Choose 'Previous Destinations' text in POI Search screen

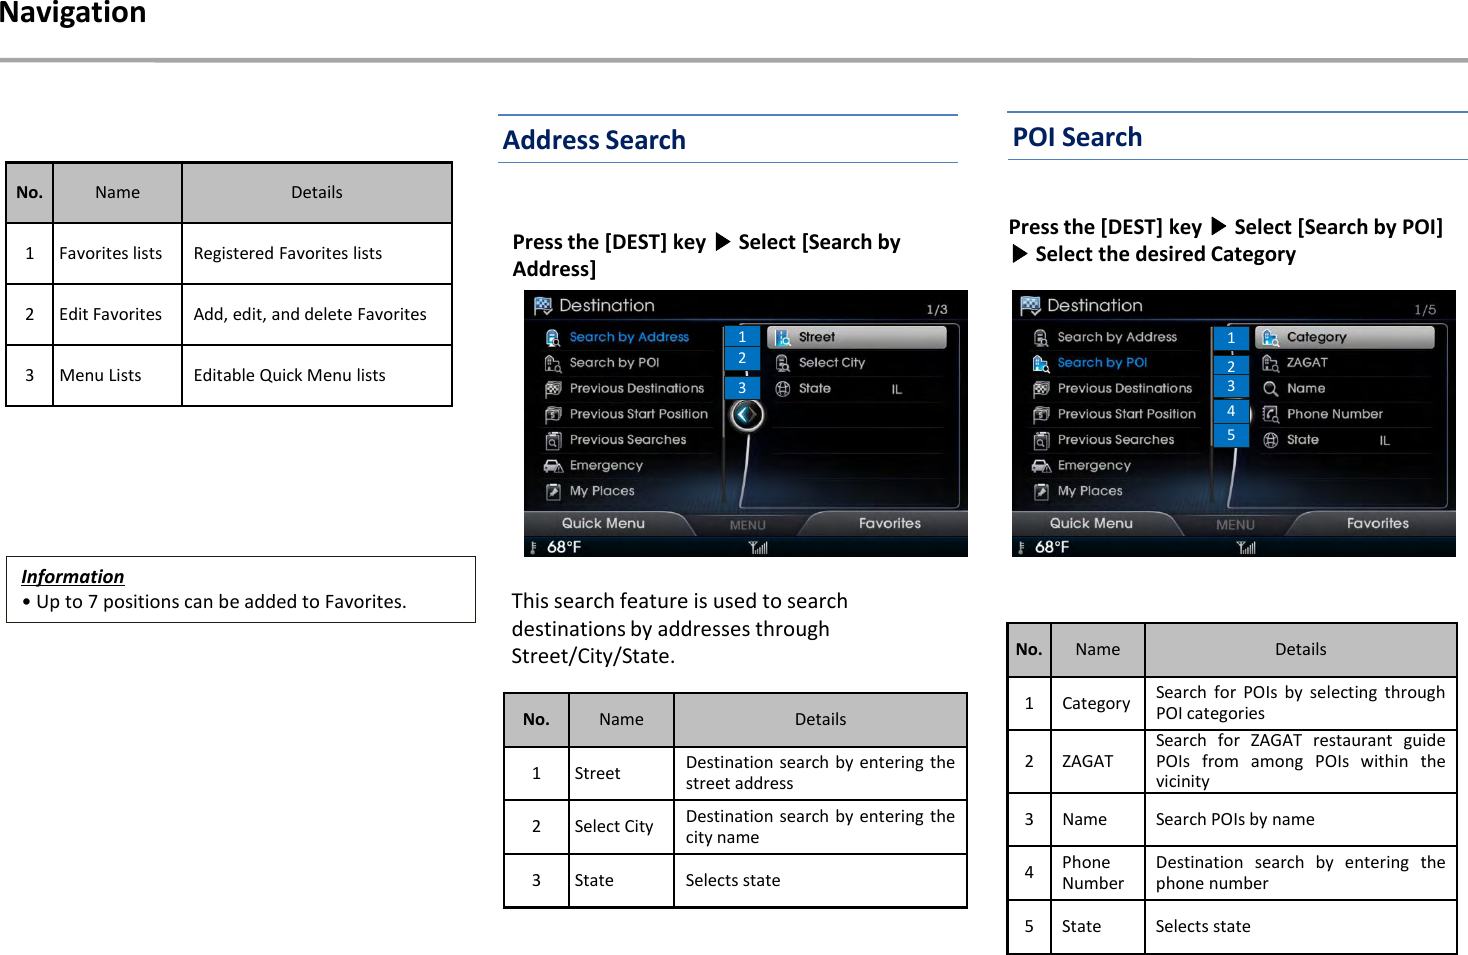1125,389
